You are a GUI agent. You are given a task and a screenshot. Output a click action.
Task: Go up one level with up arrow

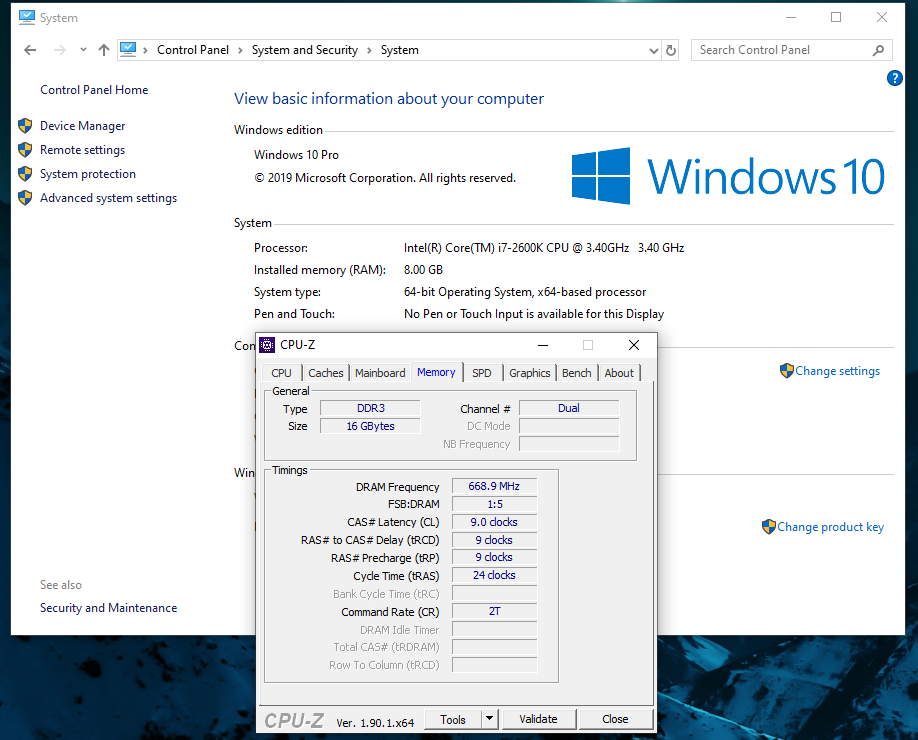click(104, 50)
